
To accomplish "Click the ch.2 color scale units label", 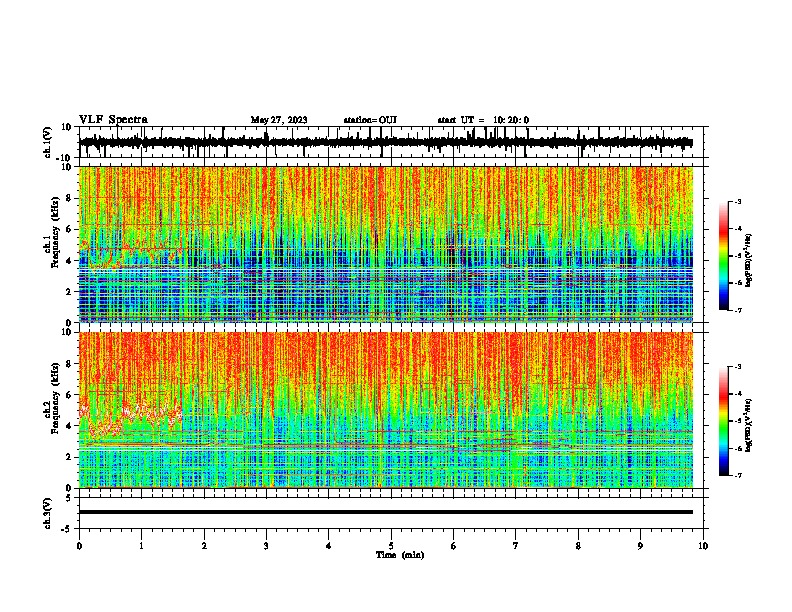I will click(x=749, y=425).
